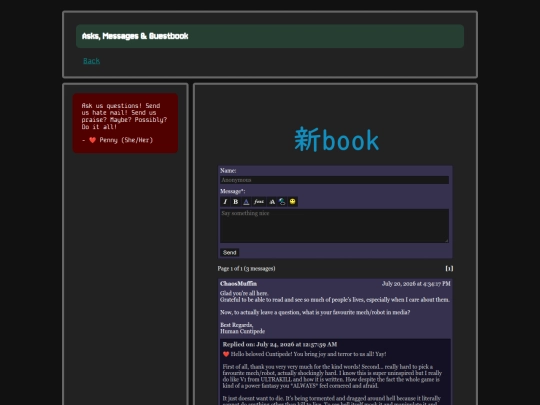Click the favourite mech/robot question line

pyautogui.click(x=315, y=312)
